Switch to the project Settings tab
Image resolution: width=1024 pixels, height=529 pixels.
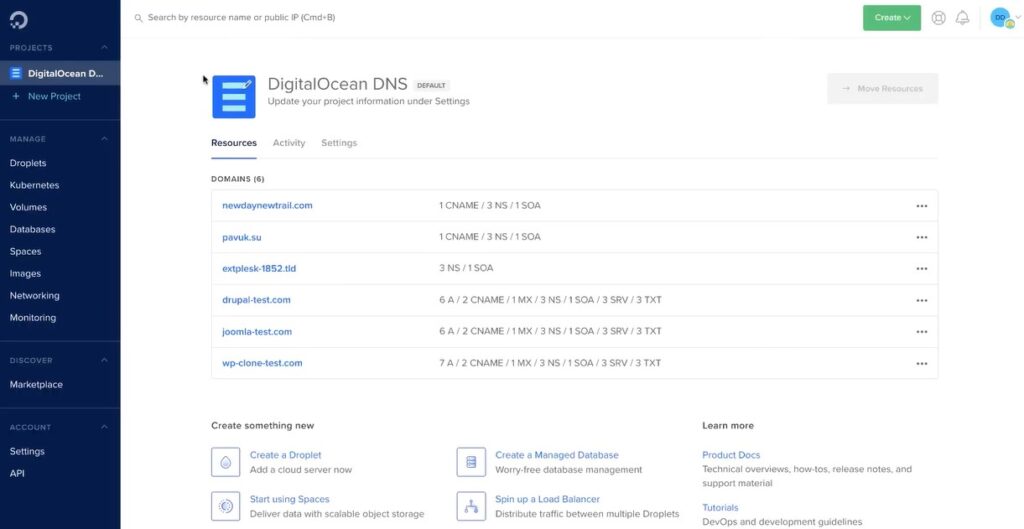[x=339, y=143]
